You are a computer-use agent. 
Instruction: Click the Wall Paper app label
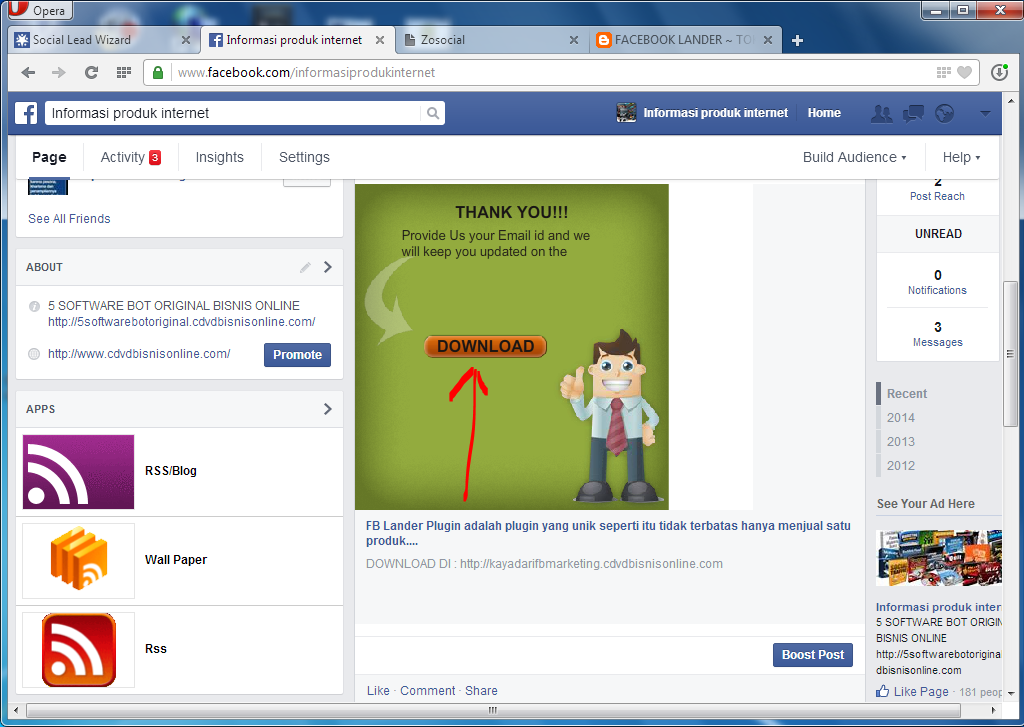point(176,559)
